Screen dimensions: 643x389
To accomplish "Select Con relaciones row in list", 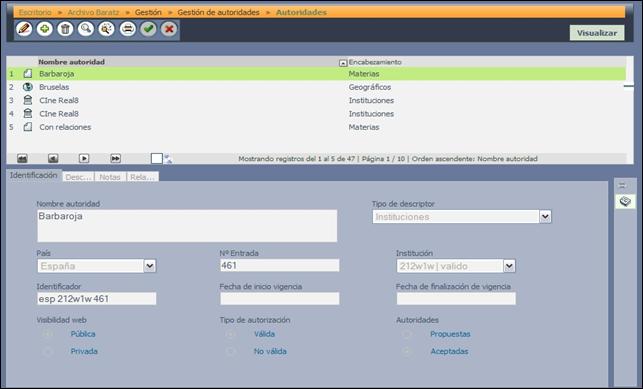I will pos(316,127).
